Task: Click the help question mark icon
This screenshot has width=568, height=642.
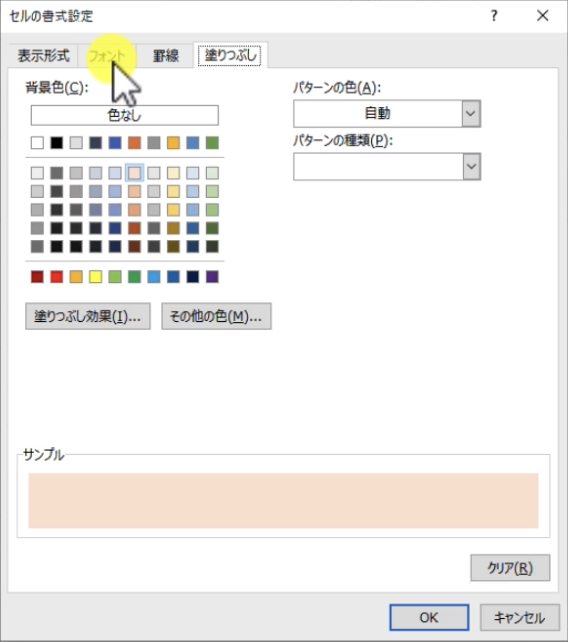Action: click(494, 16)
